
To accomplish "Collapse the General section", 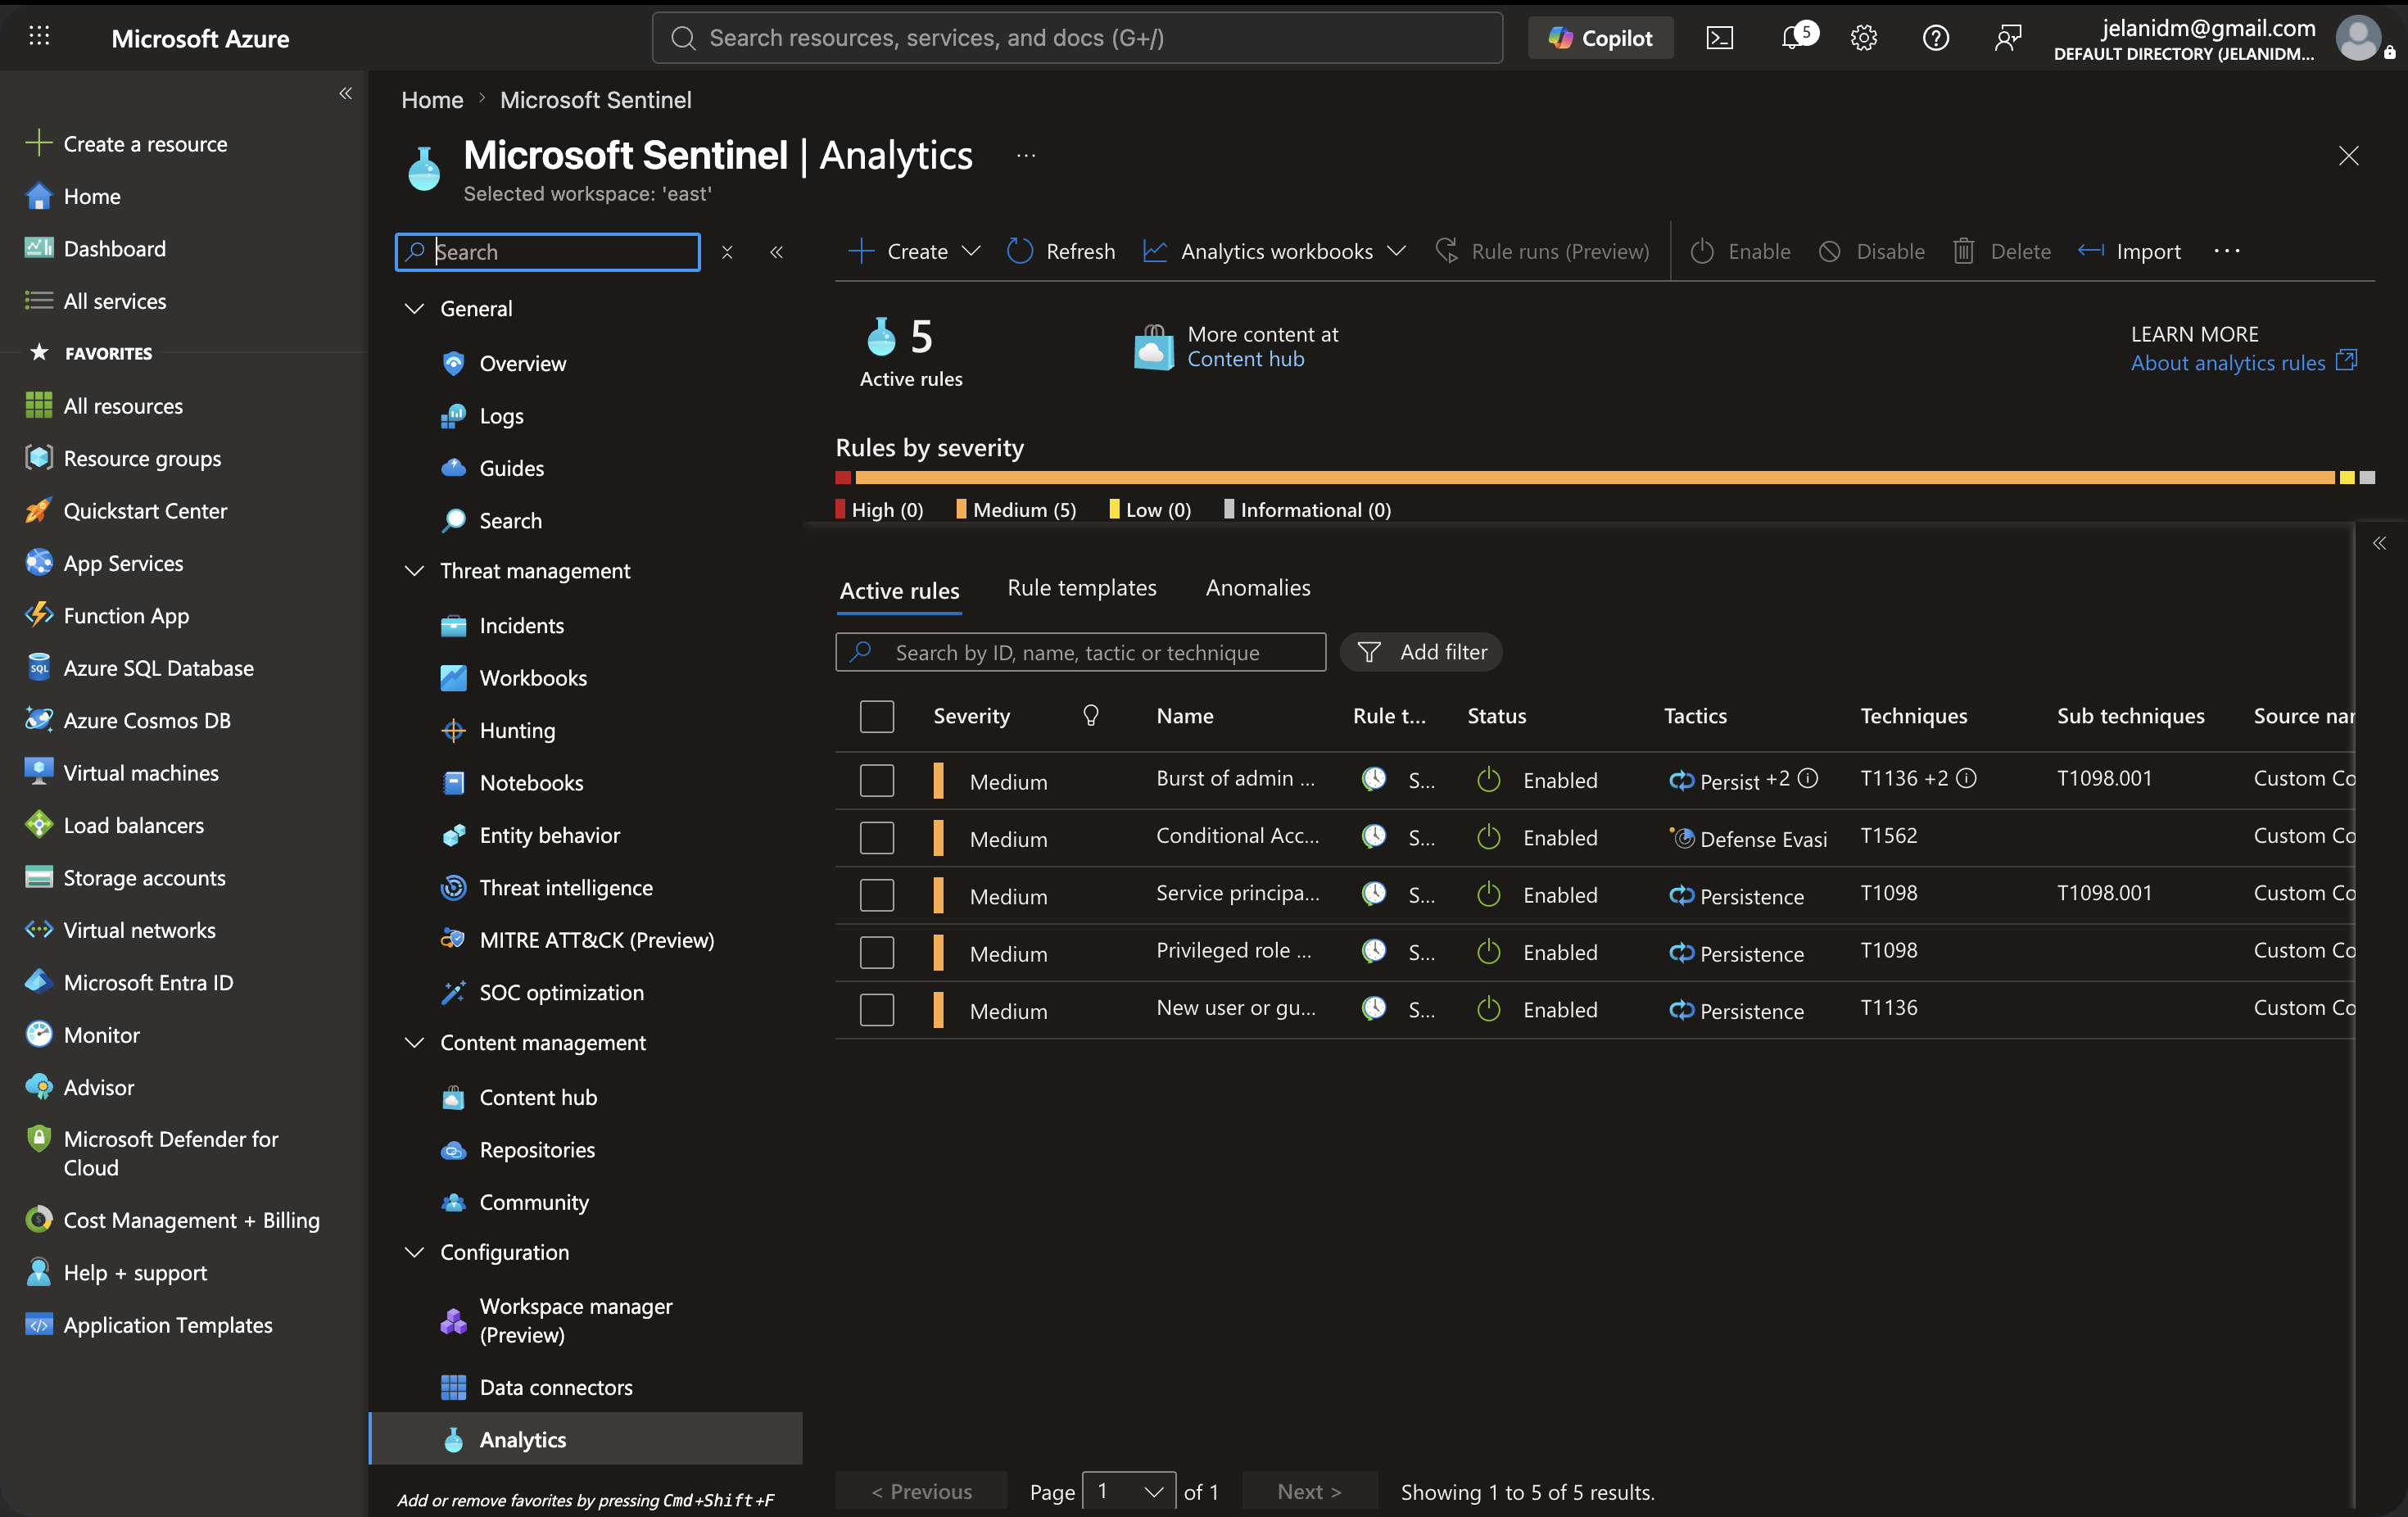I will click(x=414, y=309).
